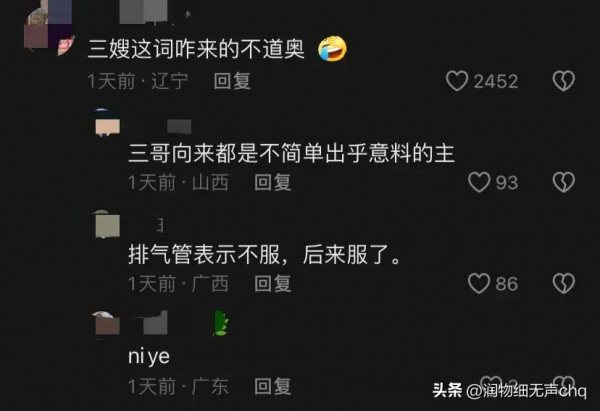Tap the laughing-crying emoji in top comment
Screen dimensions: 600x411
pos(332,49)
